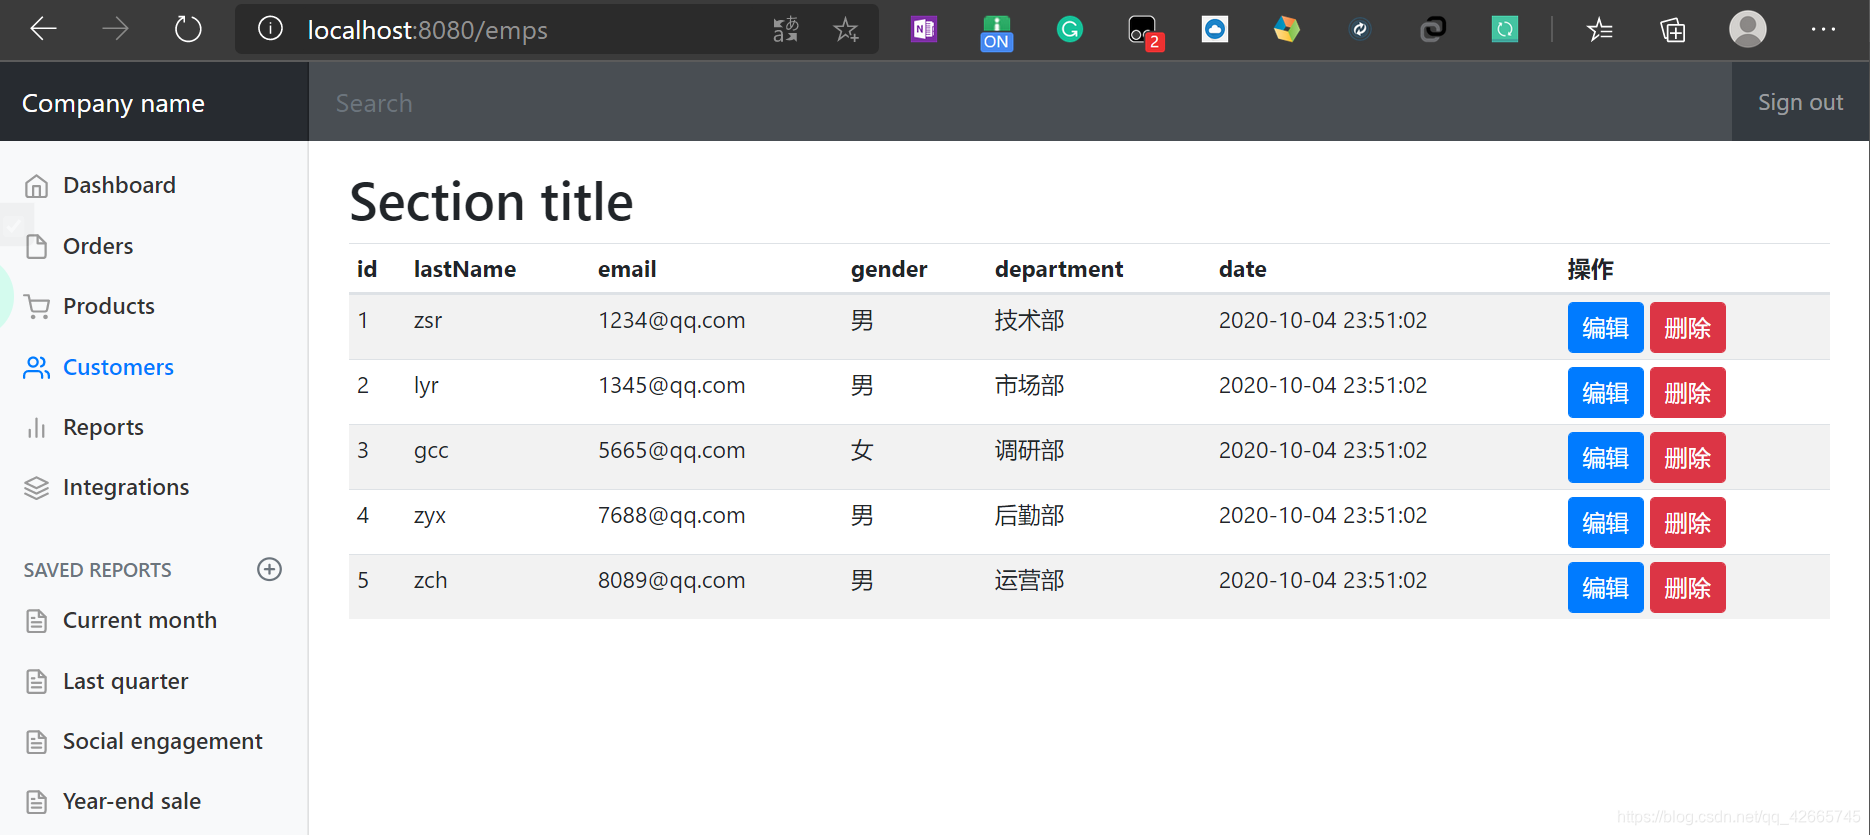
Task: Open Orders in the sidebar
Action: [x=98, y=246]
